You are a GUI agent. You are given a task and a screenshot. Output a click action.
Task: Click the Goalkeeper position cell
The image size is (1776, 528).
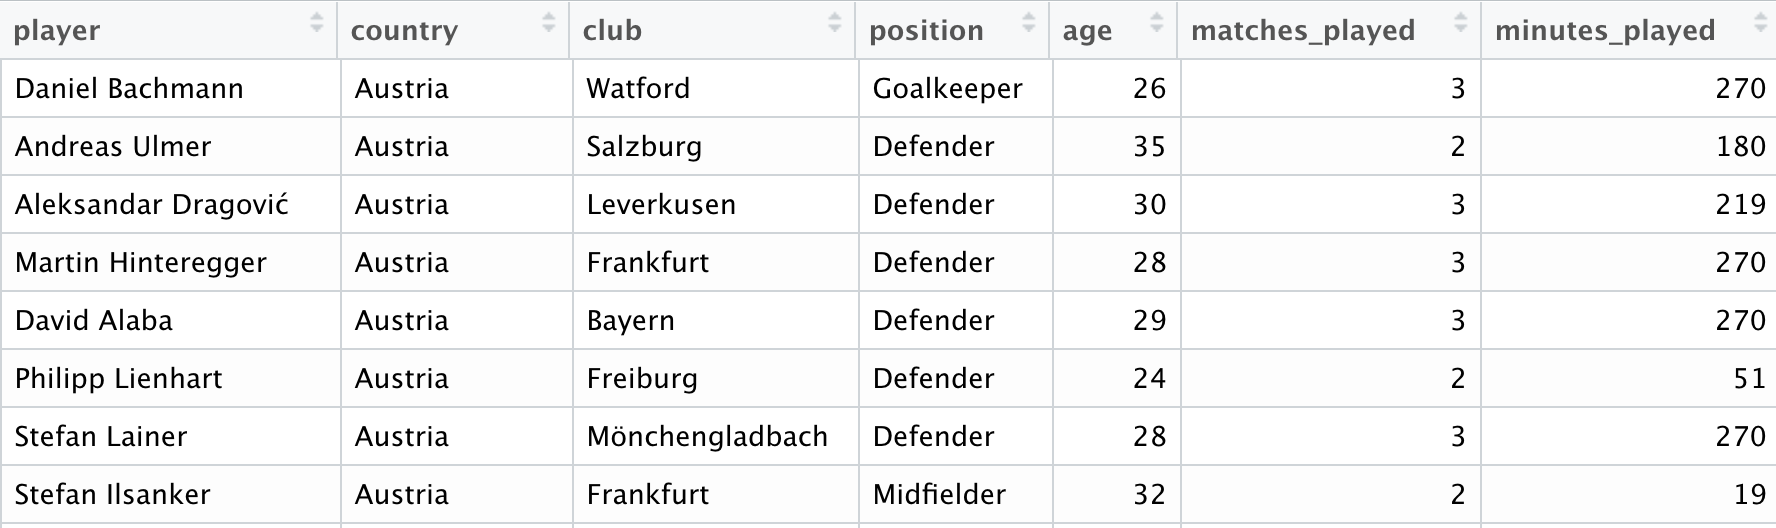pyautogui.click(x=955, y=89)
